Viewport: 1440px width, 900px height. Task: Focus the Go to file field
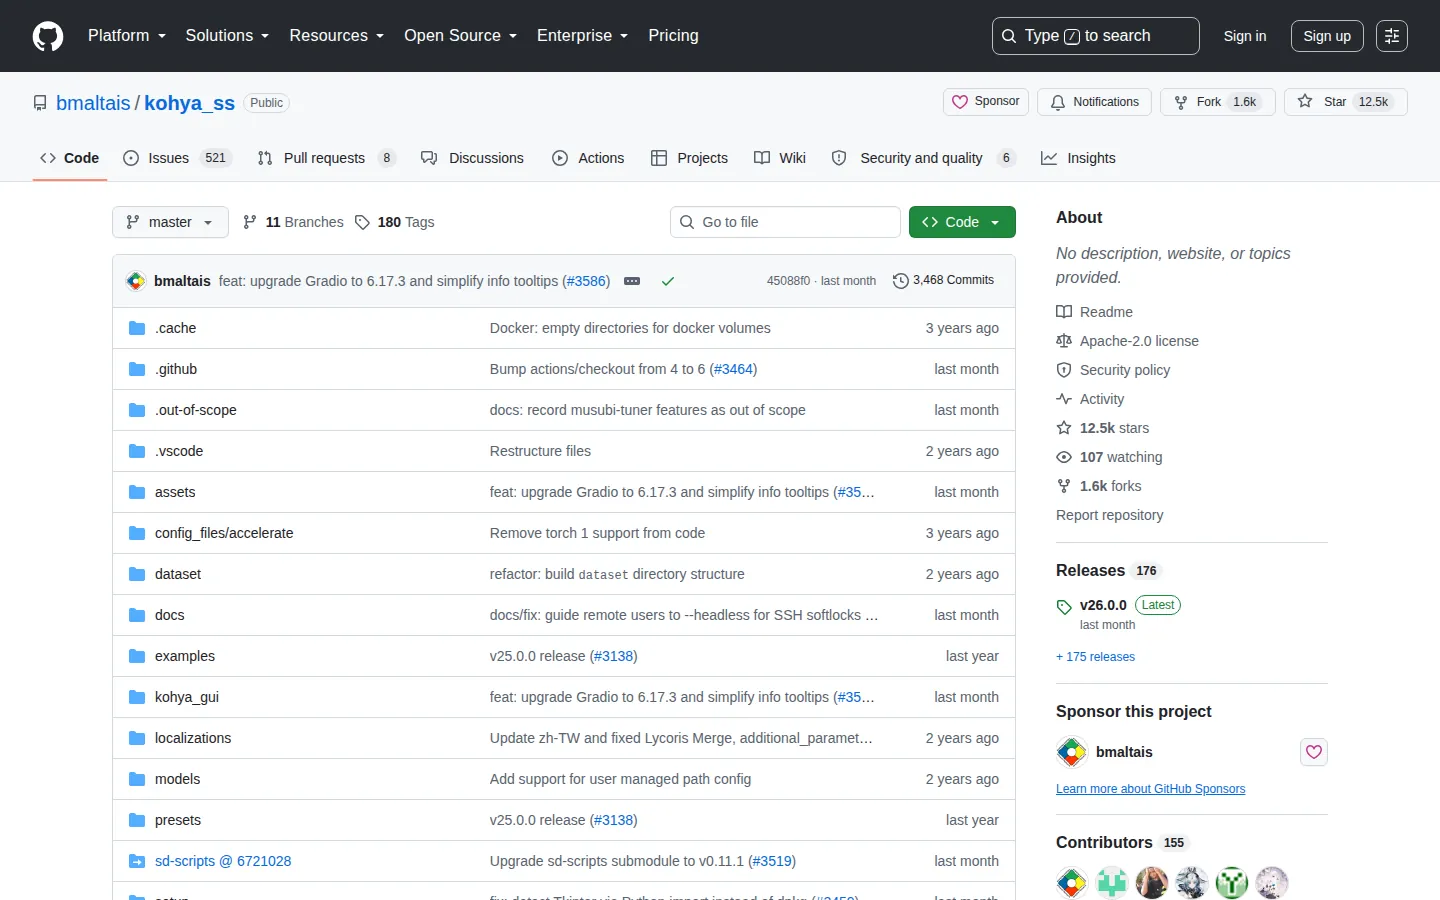[785, 222]
